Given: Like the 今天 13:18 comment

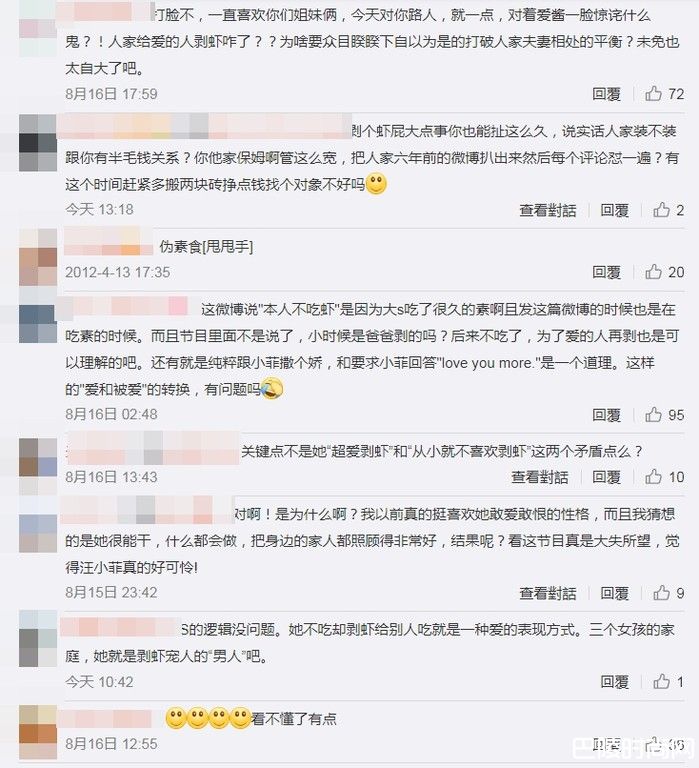Looking at the screenshot, I should coord(661,210).
